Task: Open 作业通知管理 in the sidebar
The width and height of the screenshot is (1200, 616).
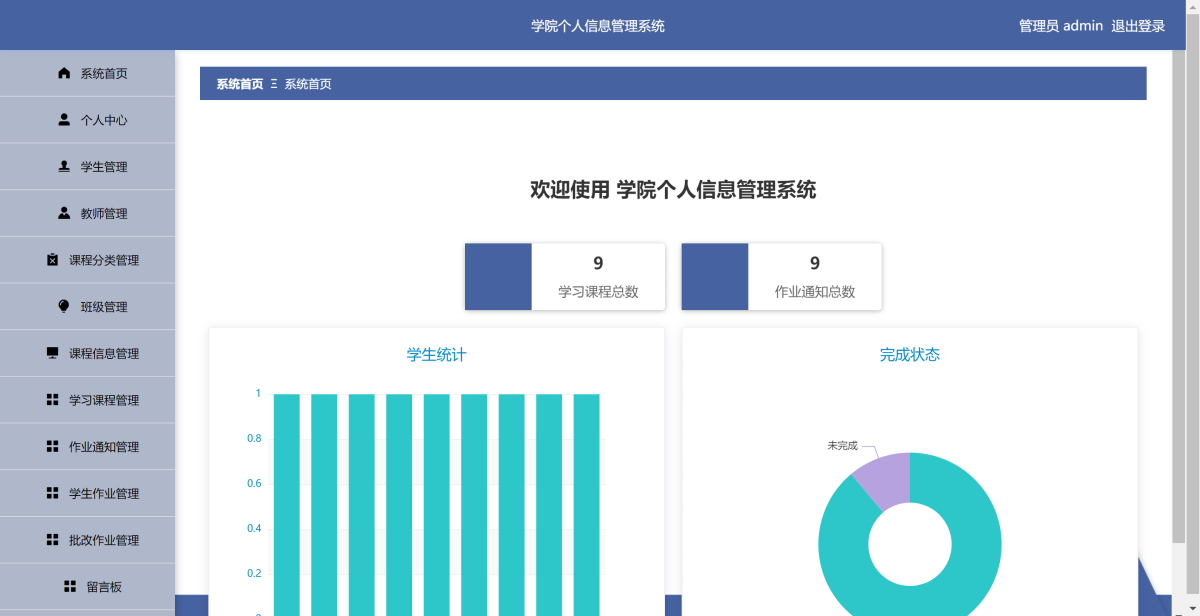Action: click(103, 447)
